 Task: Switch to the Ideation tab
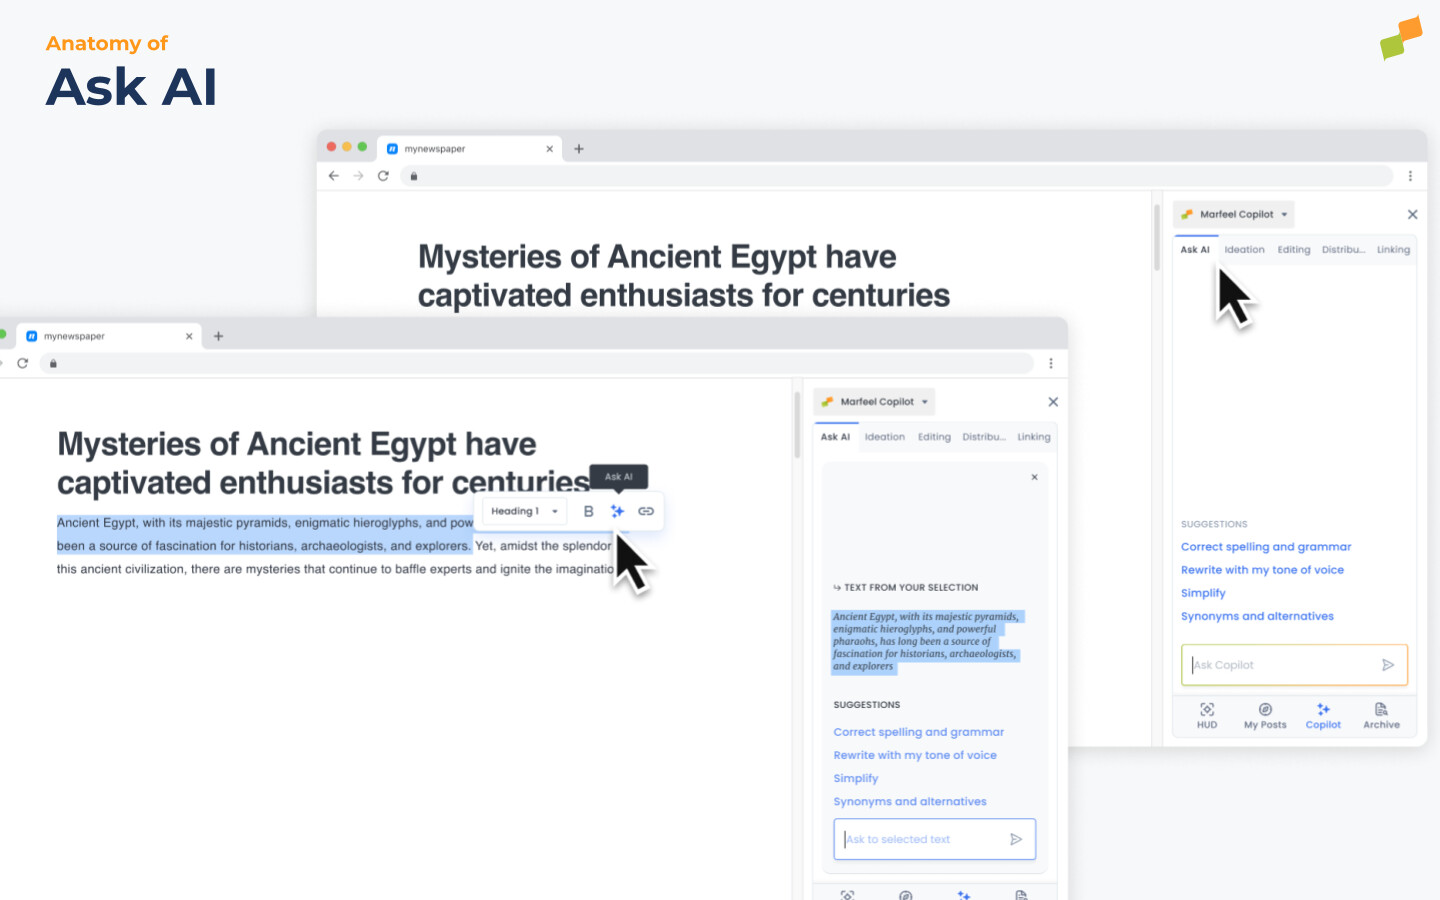(1244, 249)
